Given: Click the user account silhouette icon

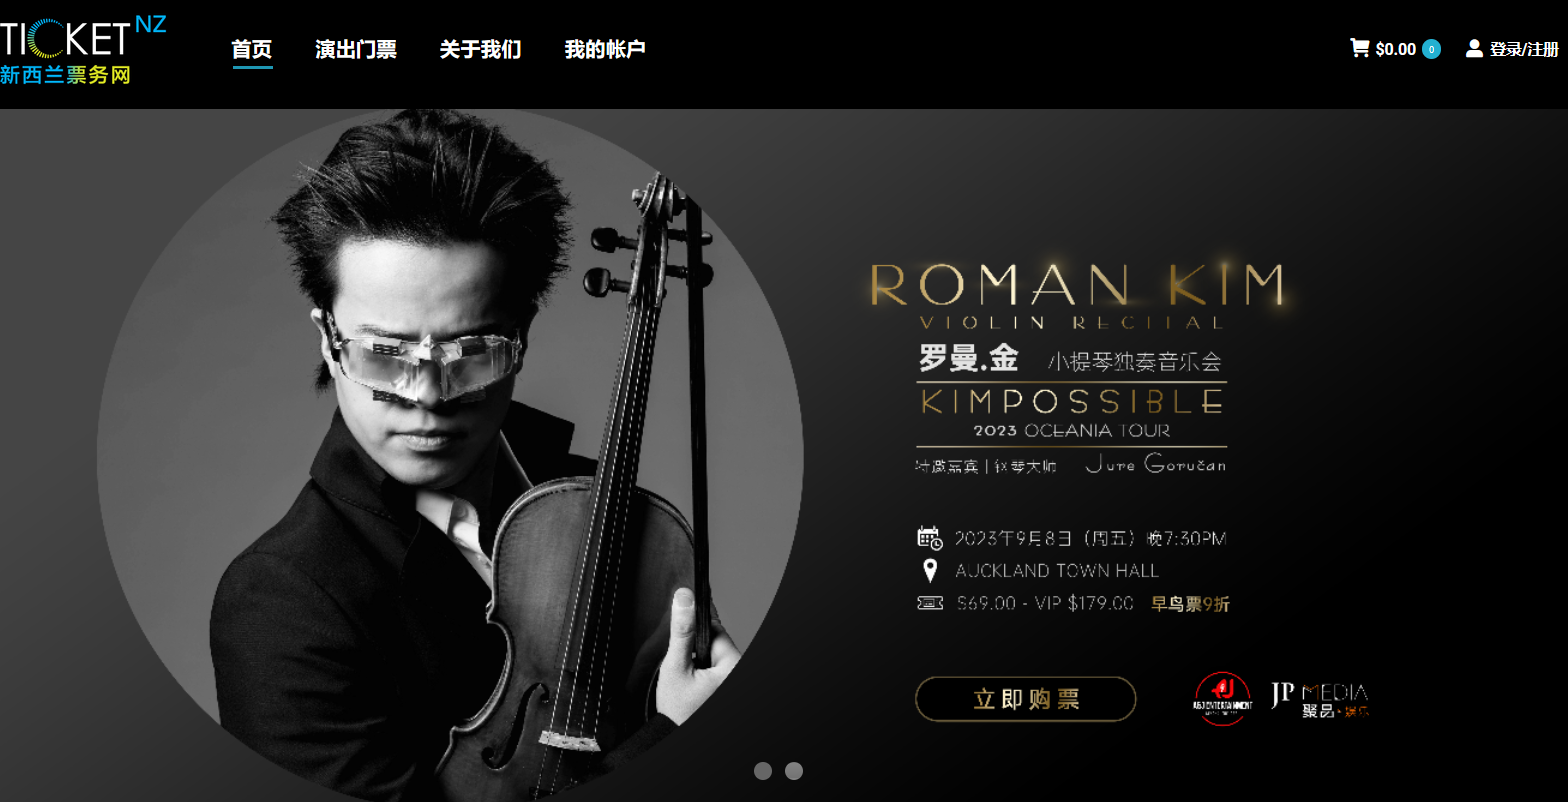Looking at the screenshot, I should 1474,48.
